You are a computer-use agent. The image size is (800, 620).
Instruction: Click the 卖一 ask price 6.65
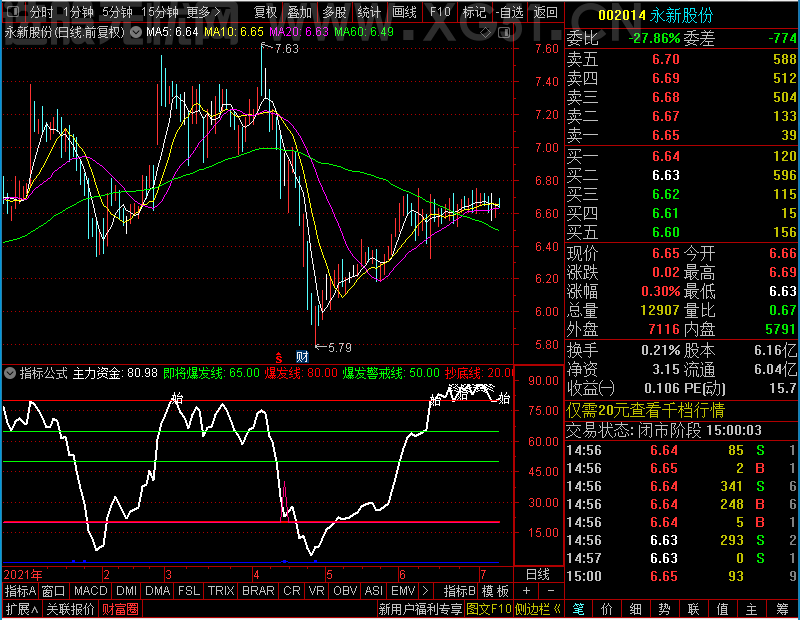(x=666, y=135)
